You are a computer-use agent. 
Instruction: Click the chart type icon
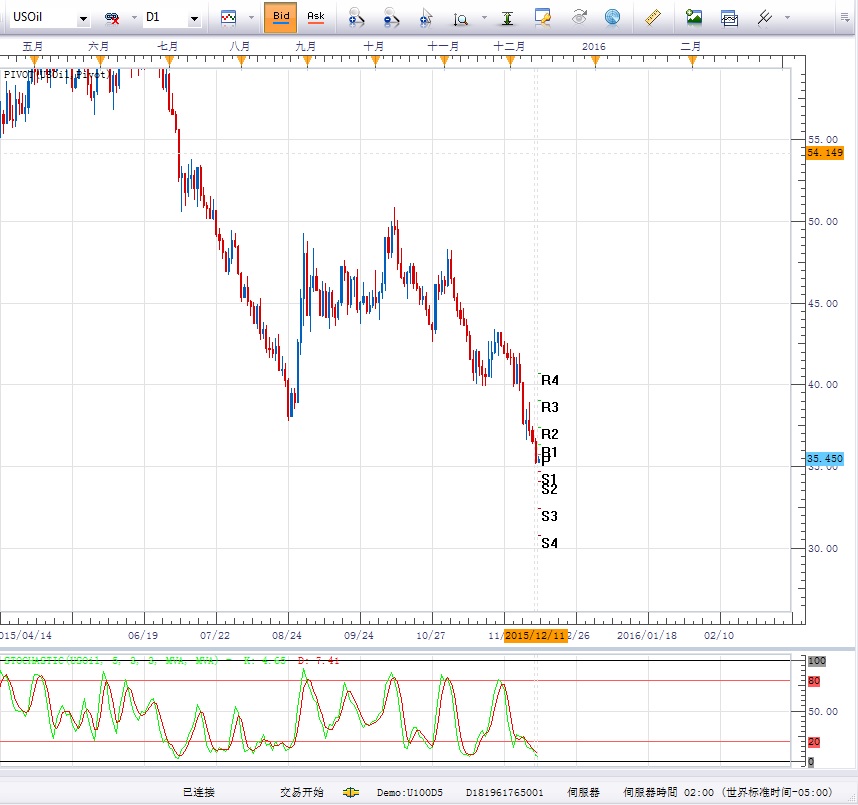(x=228, y=18)
